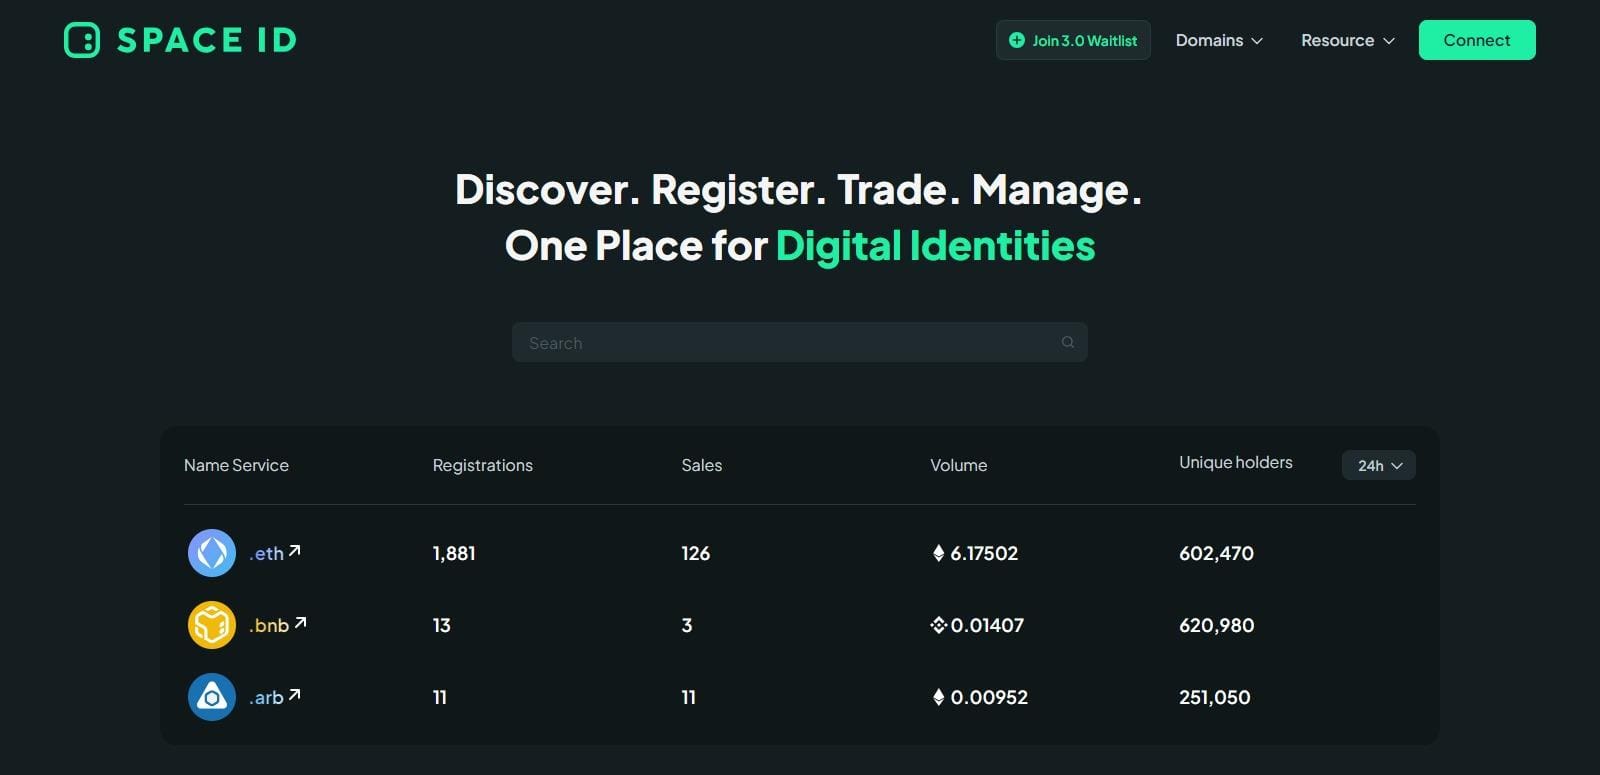Click the Discover. Register. Trade. Manage. heading
The height and width of the screenshot is (775, 1600).
[798, 190]
